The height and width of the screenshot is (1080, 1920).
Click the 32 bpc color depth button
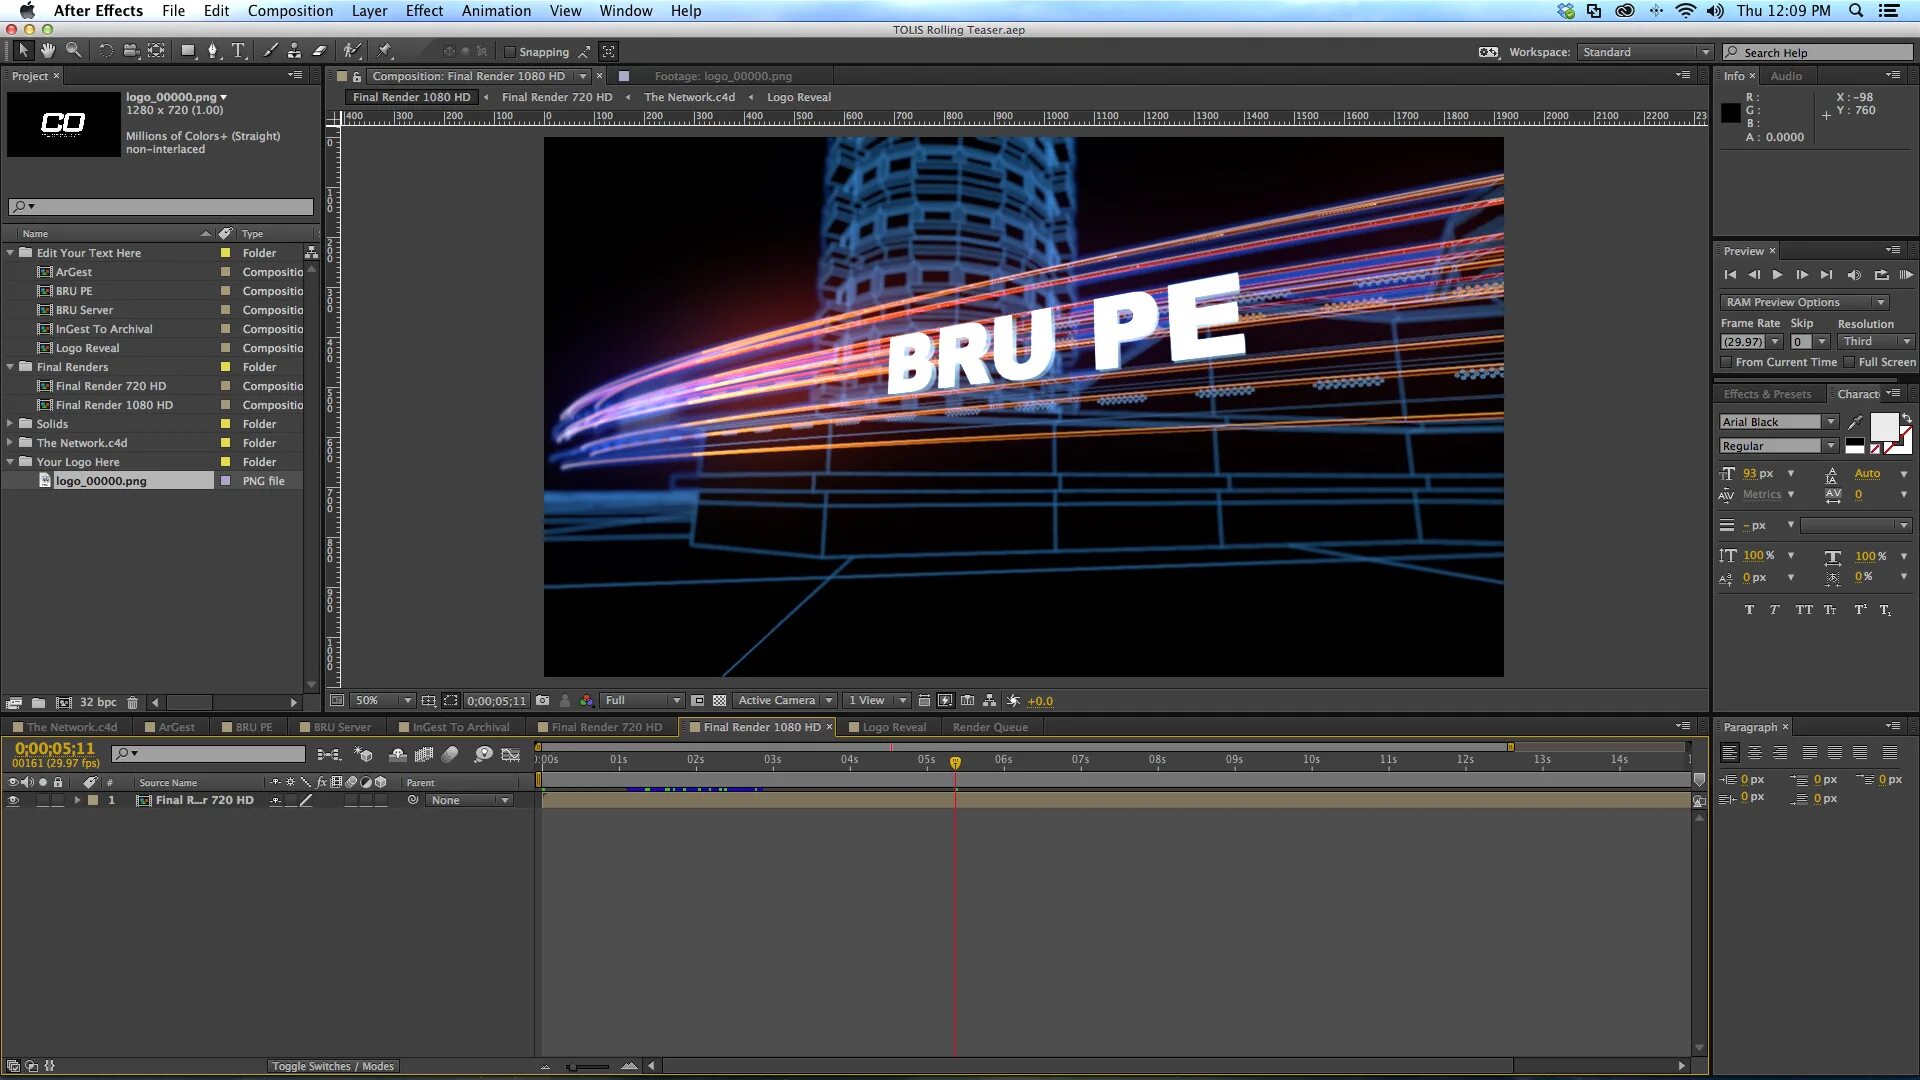[x=98, y=703]
